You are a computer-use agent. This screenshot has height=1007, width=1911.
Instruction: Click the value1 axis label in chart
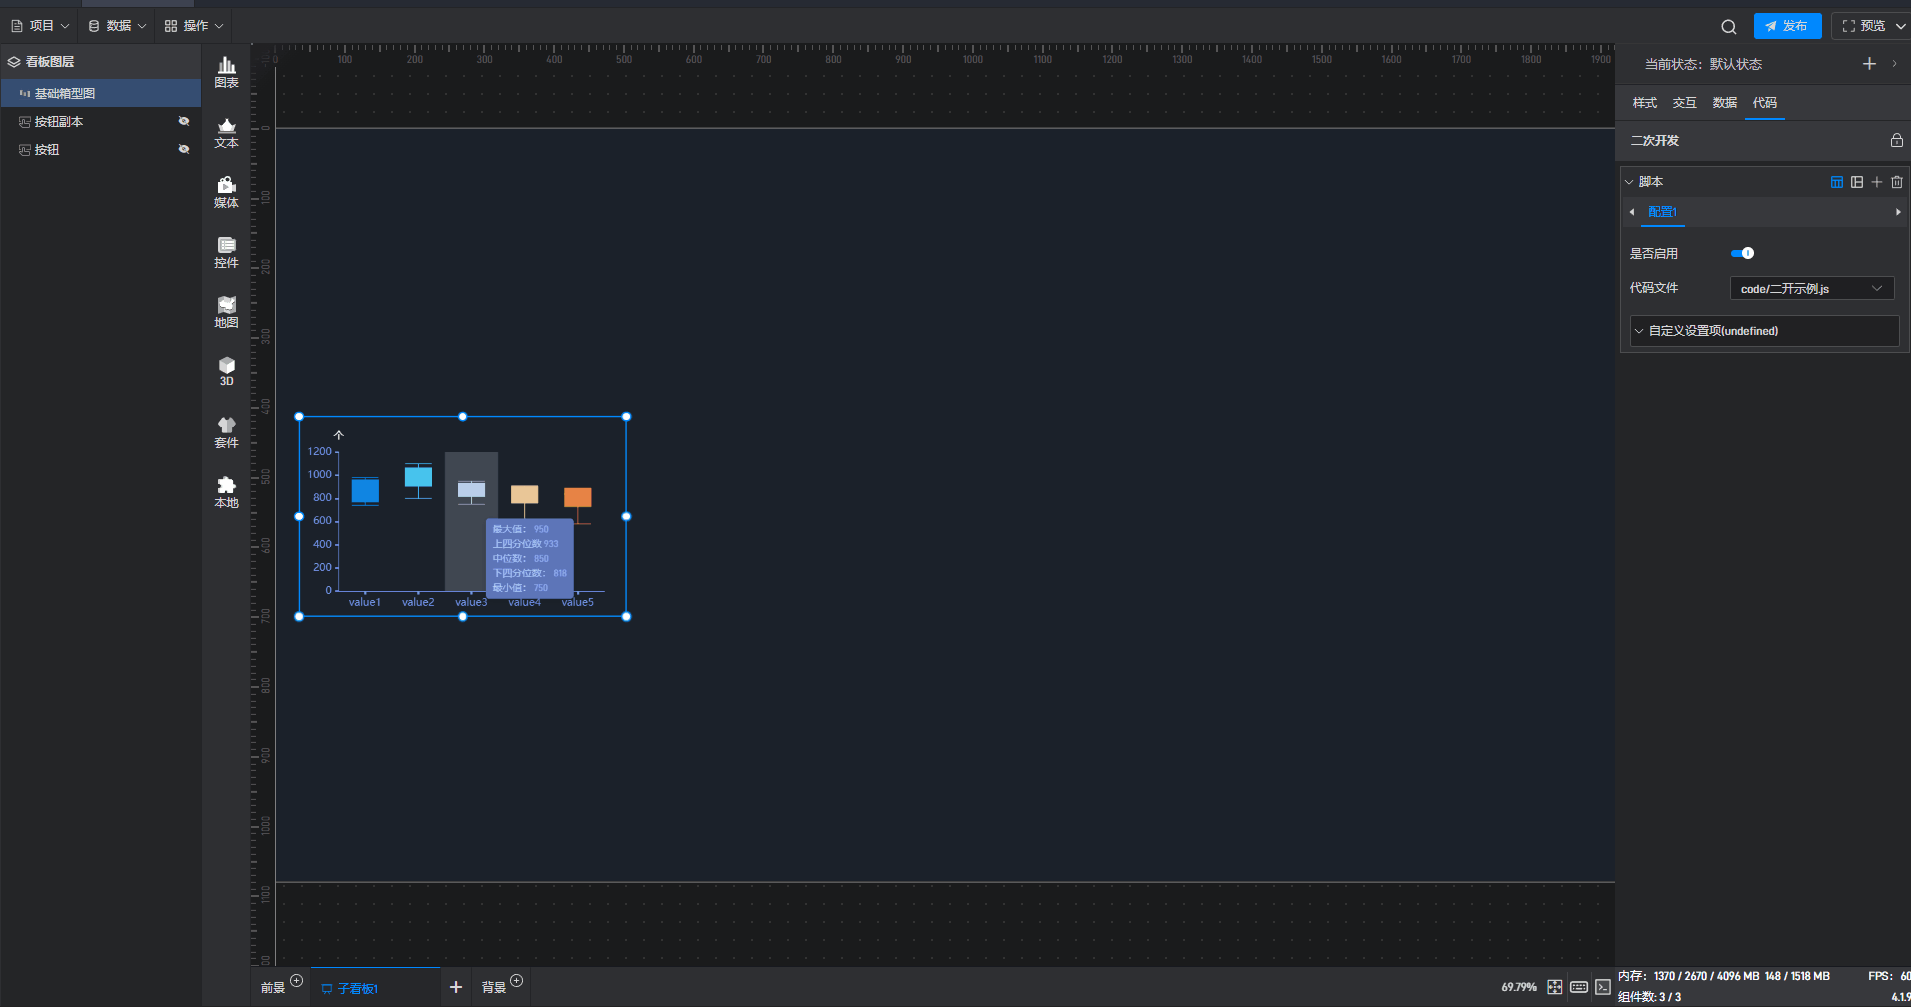tap(365, 602)
